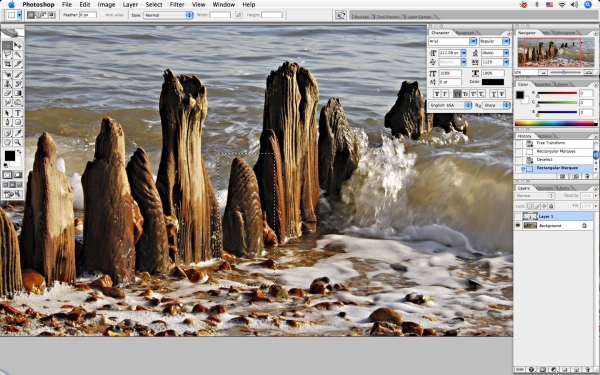Viewport: 600px width, 375px height.
Task: Open the volume control in menu bar
Action: click(x=574, y=5)
